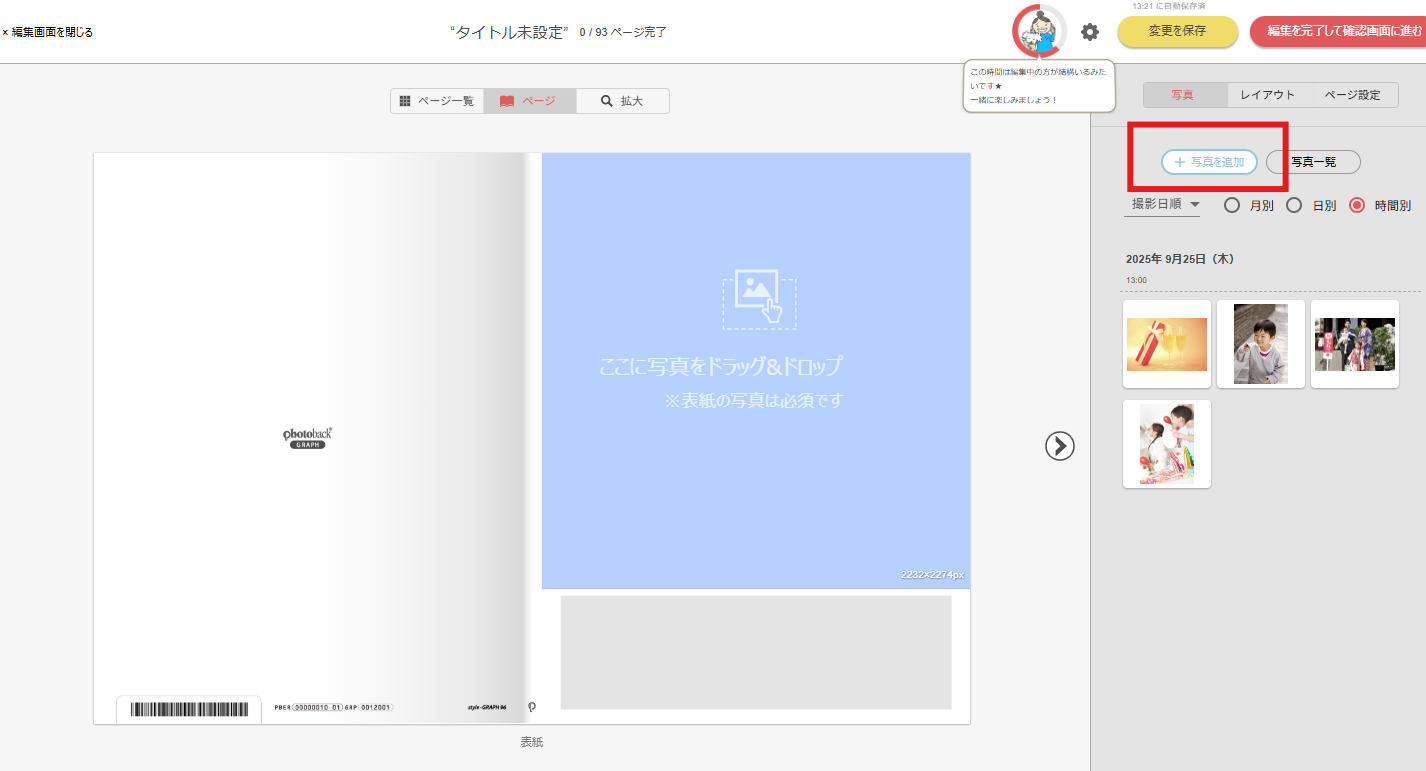Viewport: 1426px width, 771px height.
Task: Close editor via 編集画面を閉じる
Action: (x=47, y=32)
